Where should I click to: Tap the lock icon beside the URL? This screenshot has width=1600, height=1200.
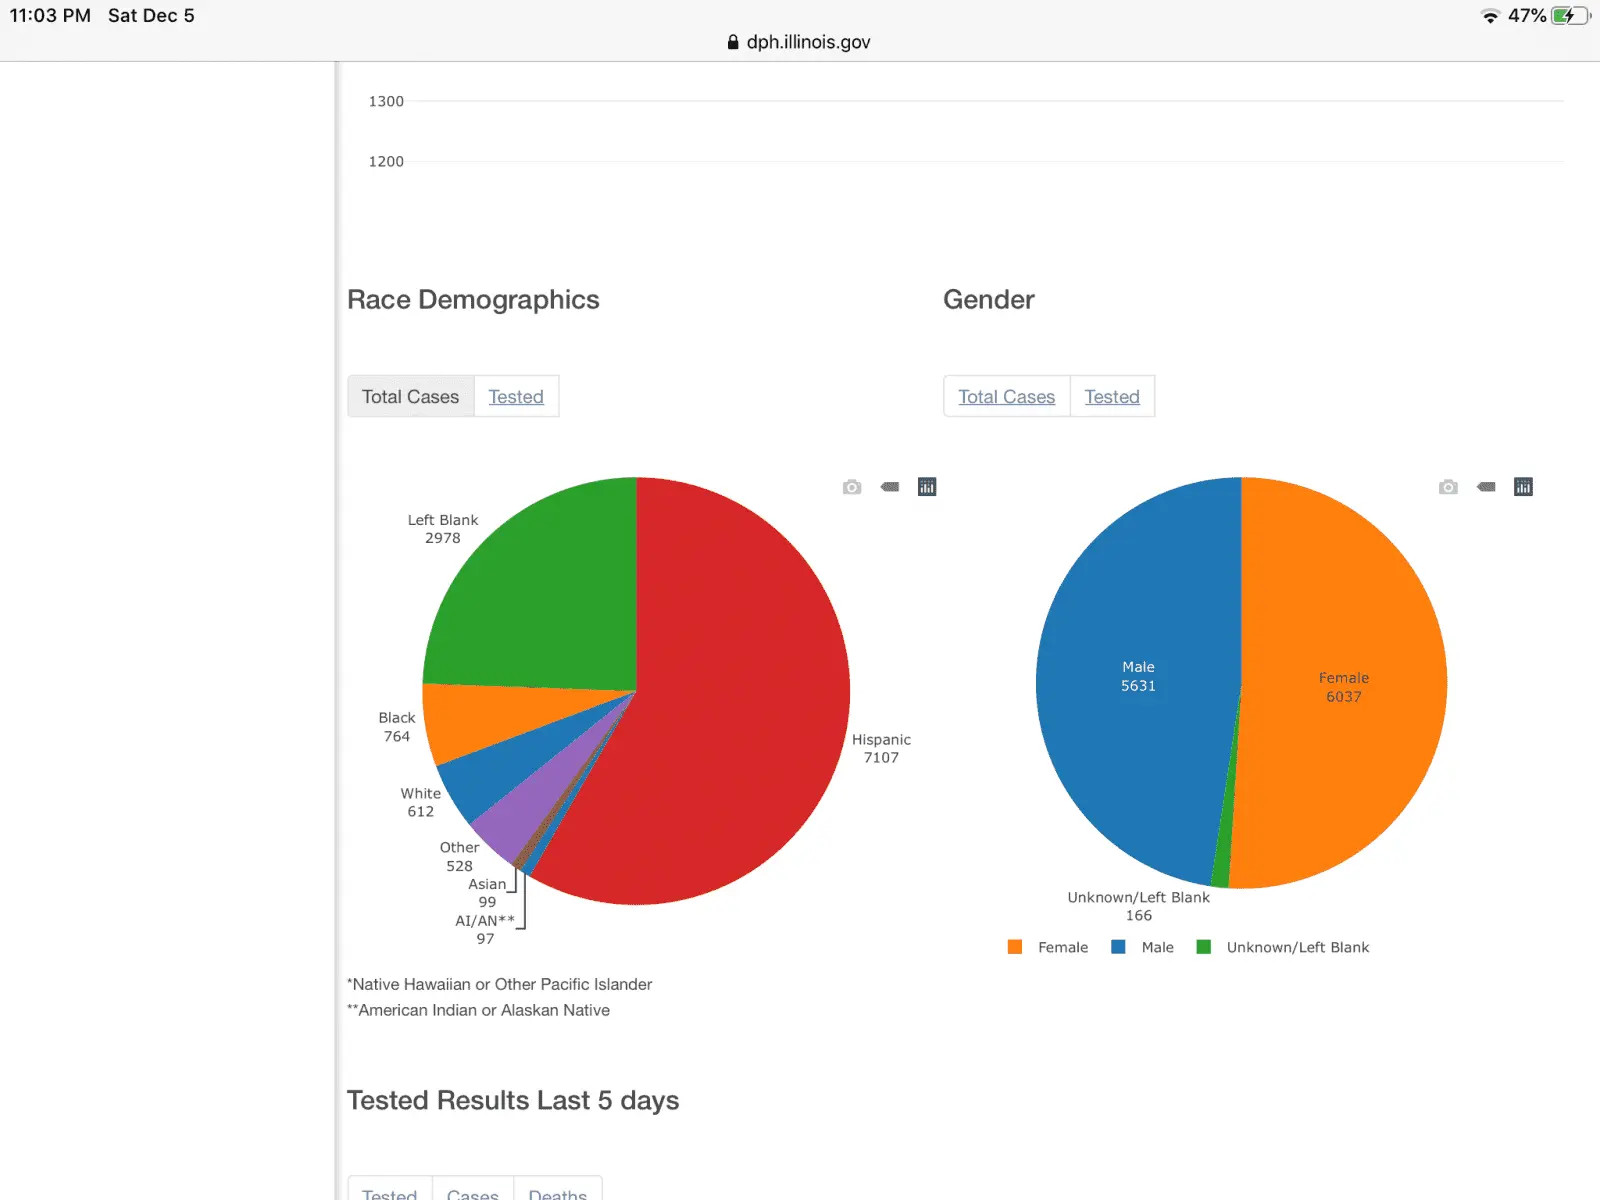pos(733,42)
